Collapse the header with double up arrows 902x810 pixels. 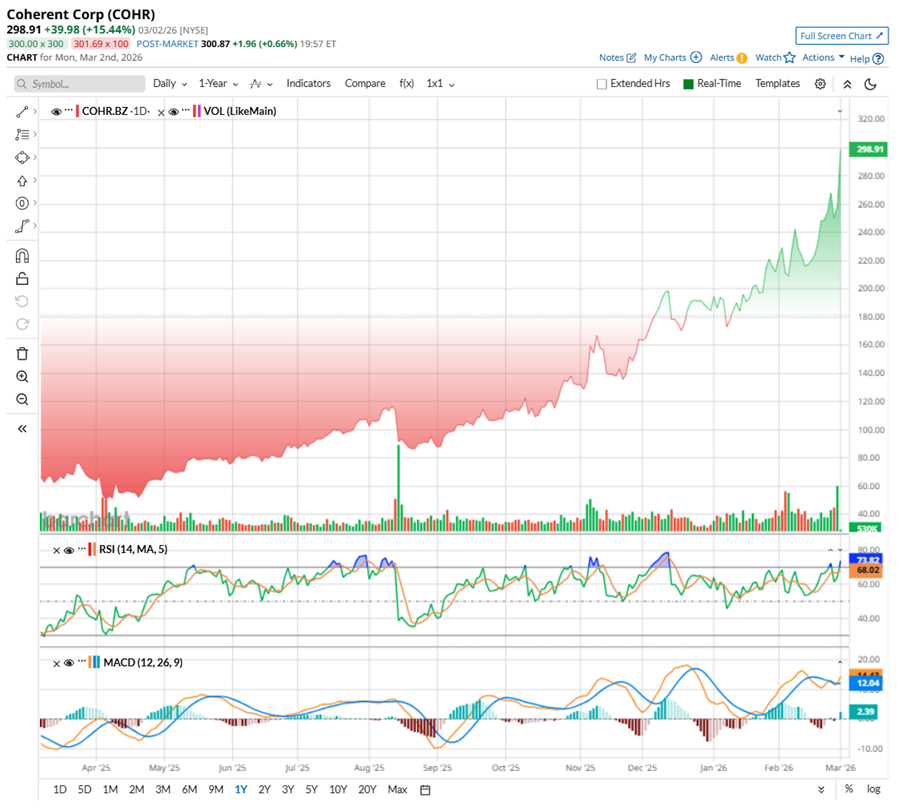click(x=847, y=84)
